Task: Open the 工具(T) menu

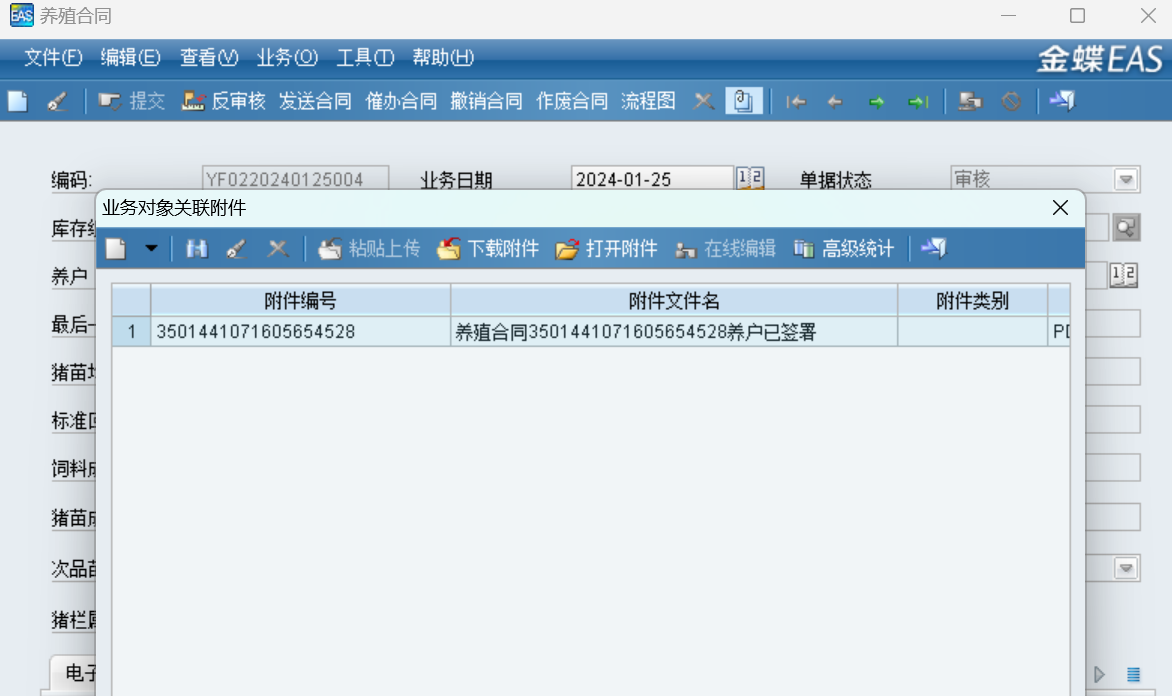Action: (365, 58)
